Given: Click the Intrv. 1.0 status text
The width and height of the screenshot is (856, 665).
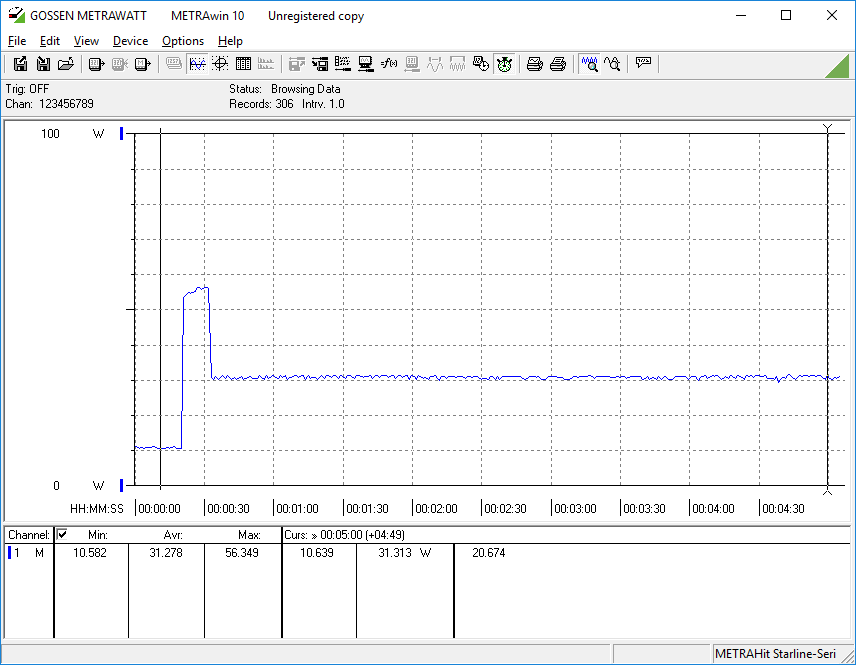Looking at the screenshot, I should tap(323, 104).
